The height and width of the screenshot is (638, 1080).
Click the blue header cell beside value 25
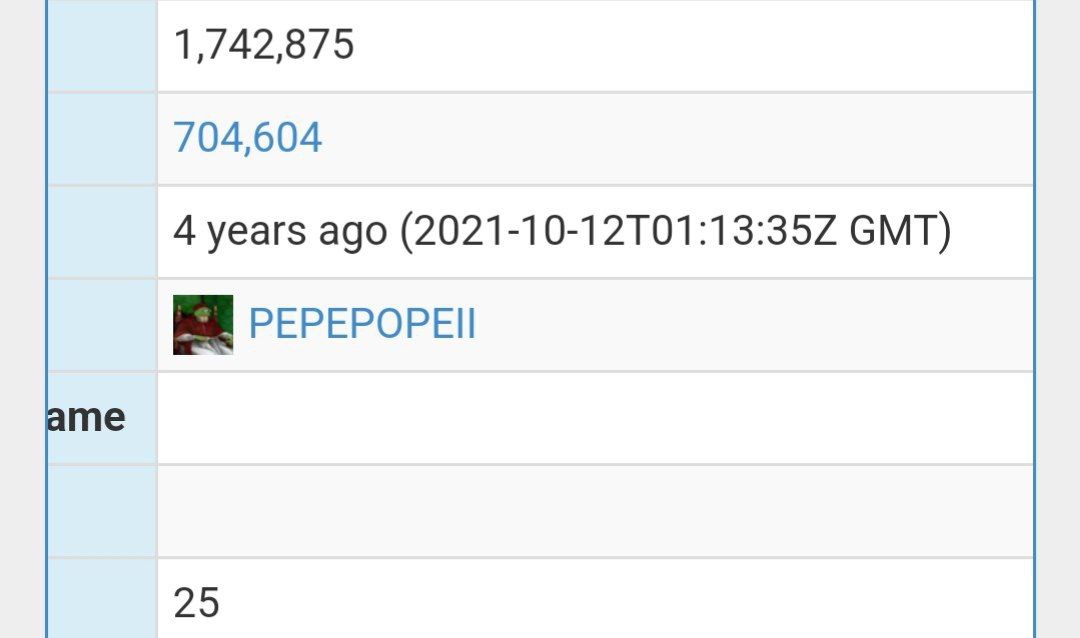click(103, 599)
